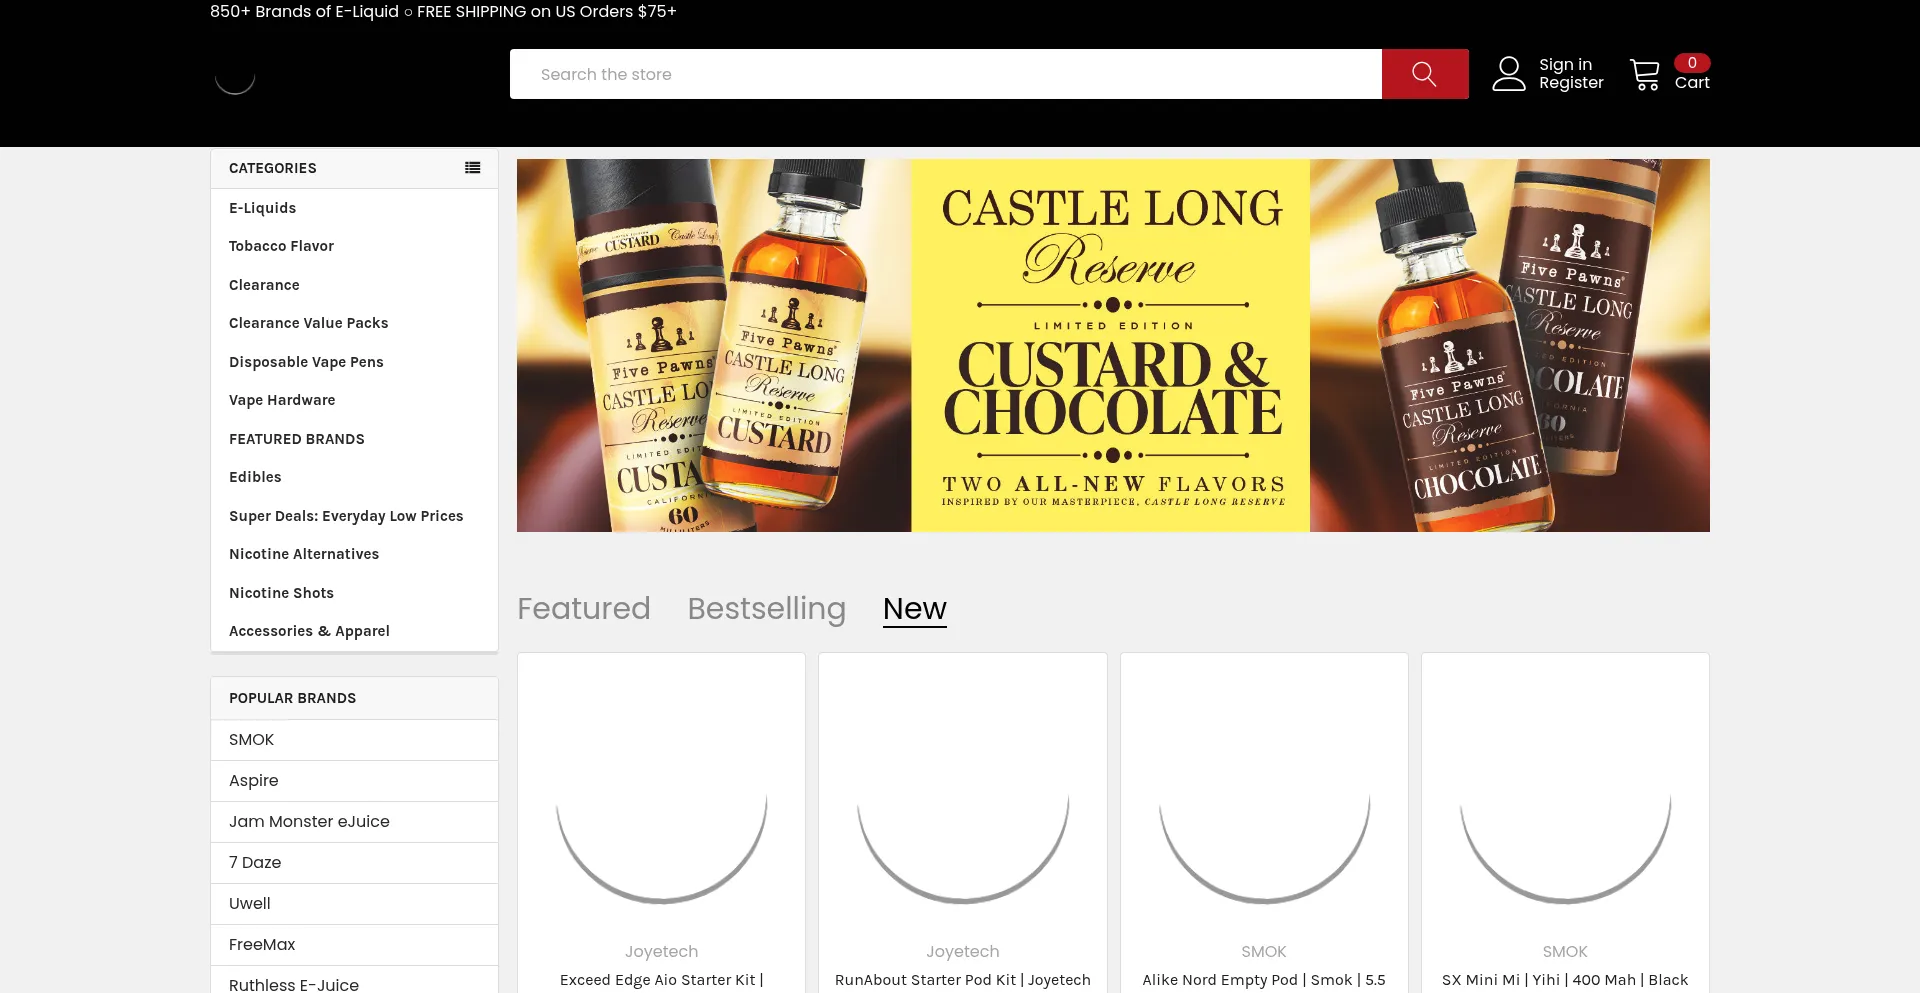Screen dimensions: 1920x993
Task: Click the cart item count badge
Action: 1692,62
